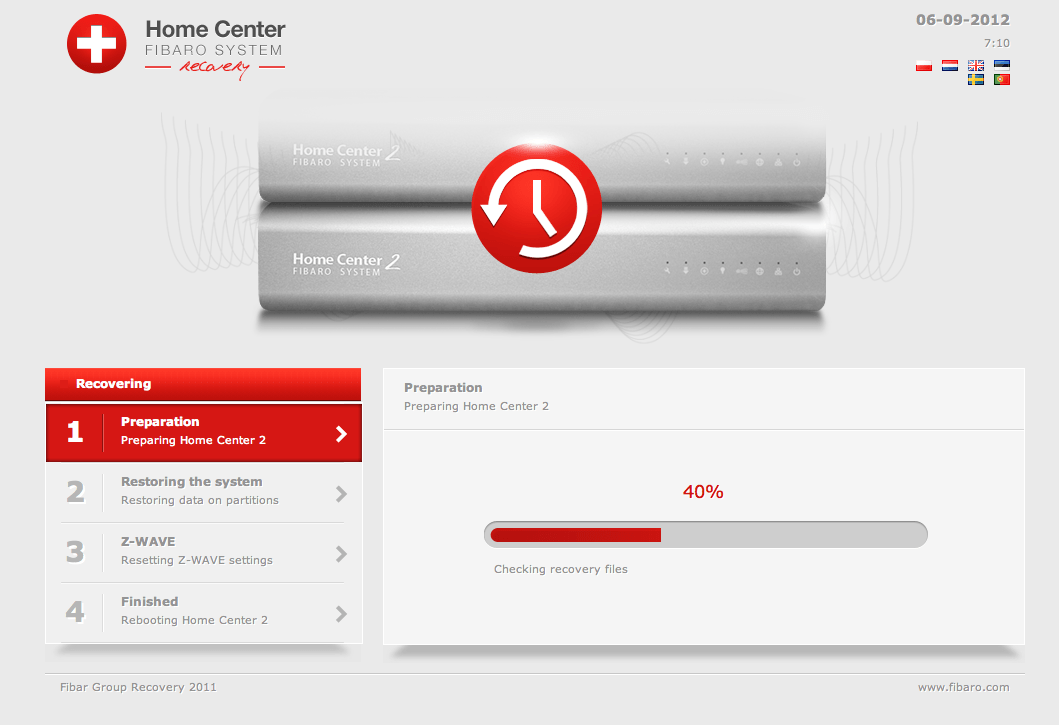Click the time 7:10
The width and height of the screenshot is (1059, 725).
997,43
